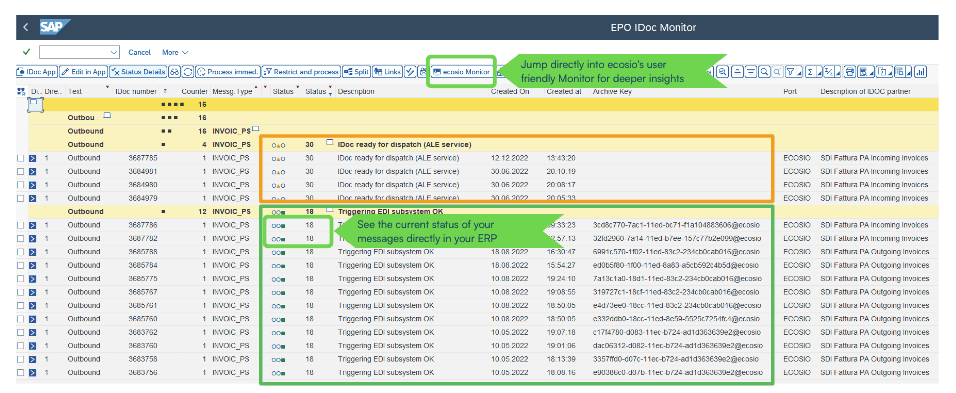956x393 pixels.
Task: Open the More menu
Action: pyautogui.click(x=175, y=52)
